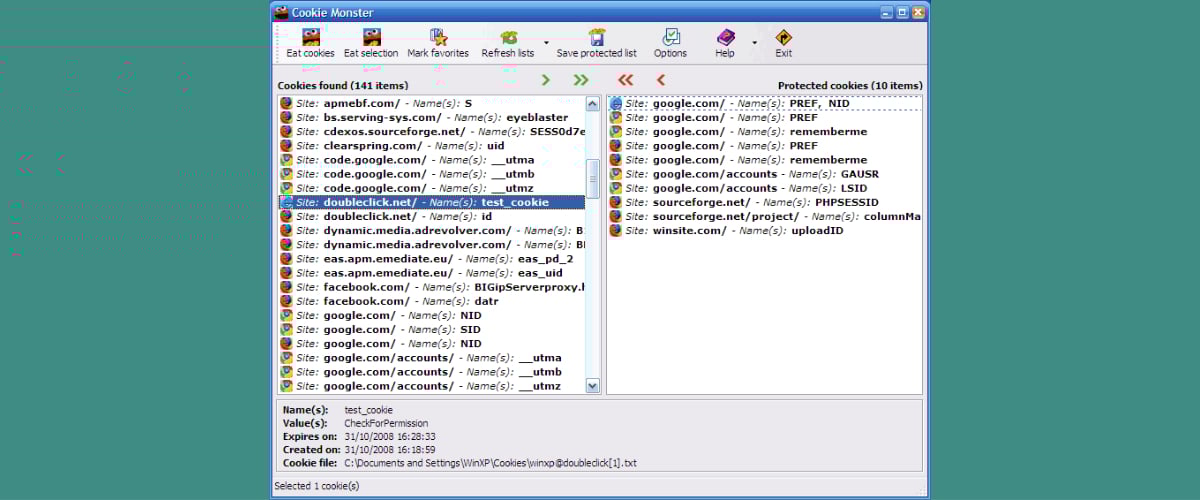Click the Refresh lists toolbar icon

click(x=508, y=38)
